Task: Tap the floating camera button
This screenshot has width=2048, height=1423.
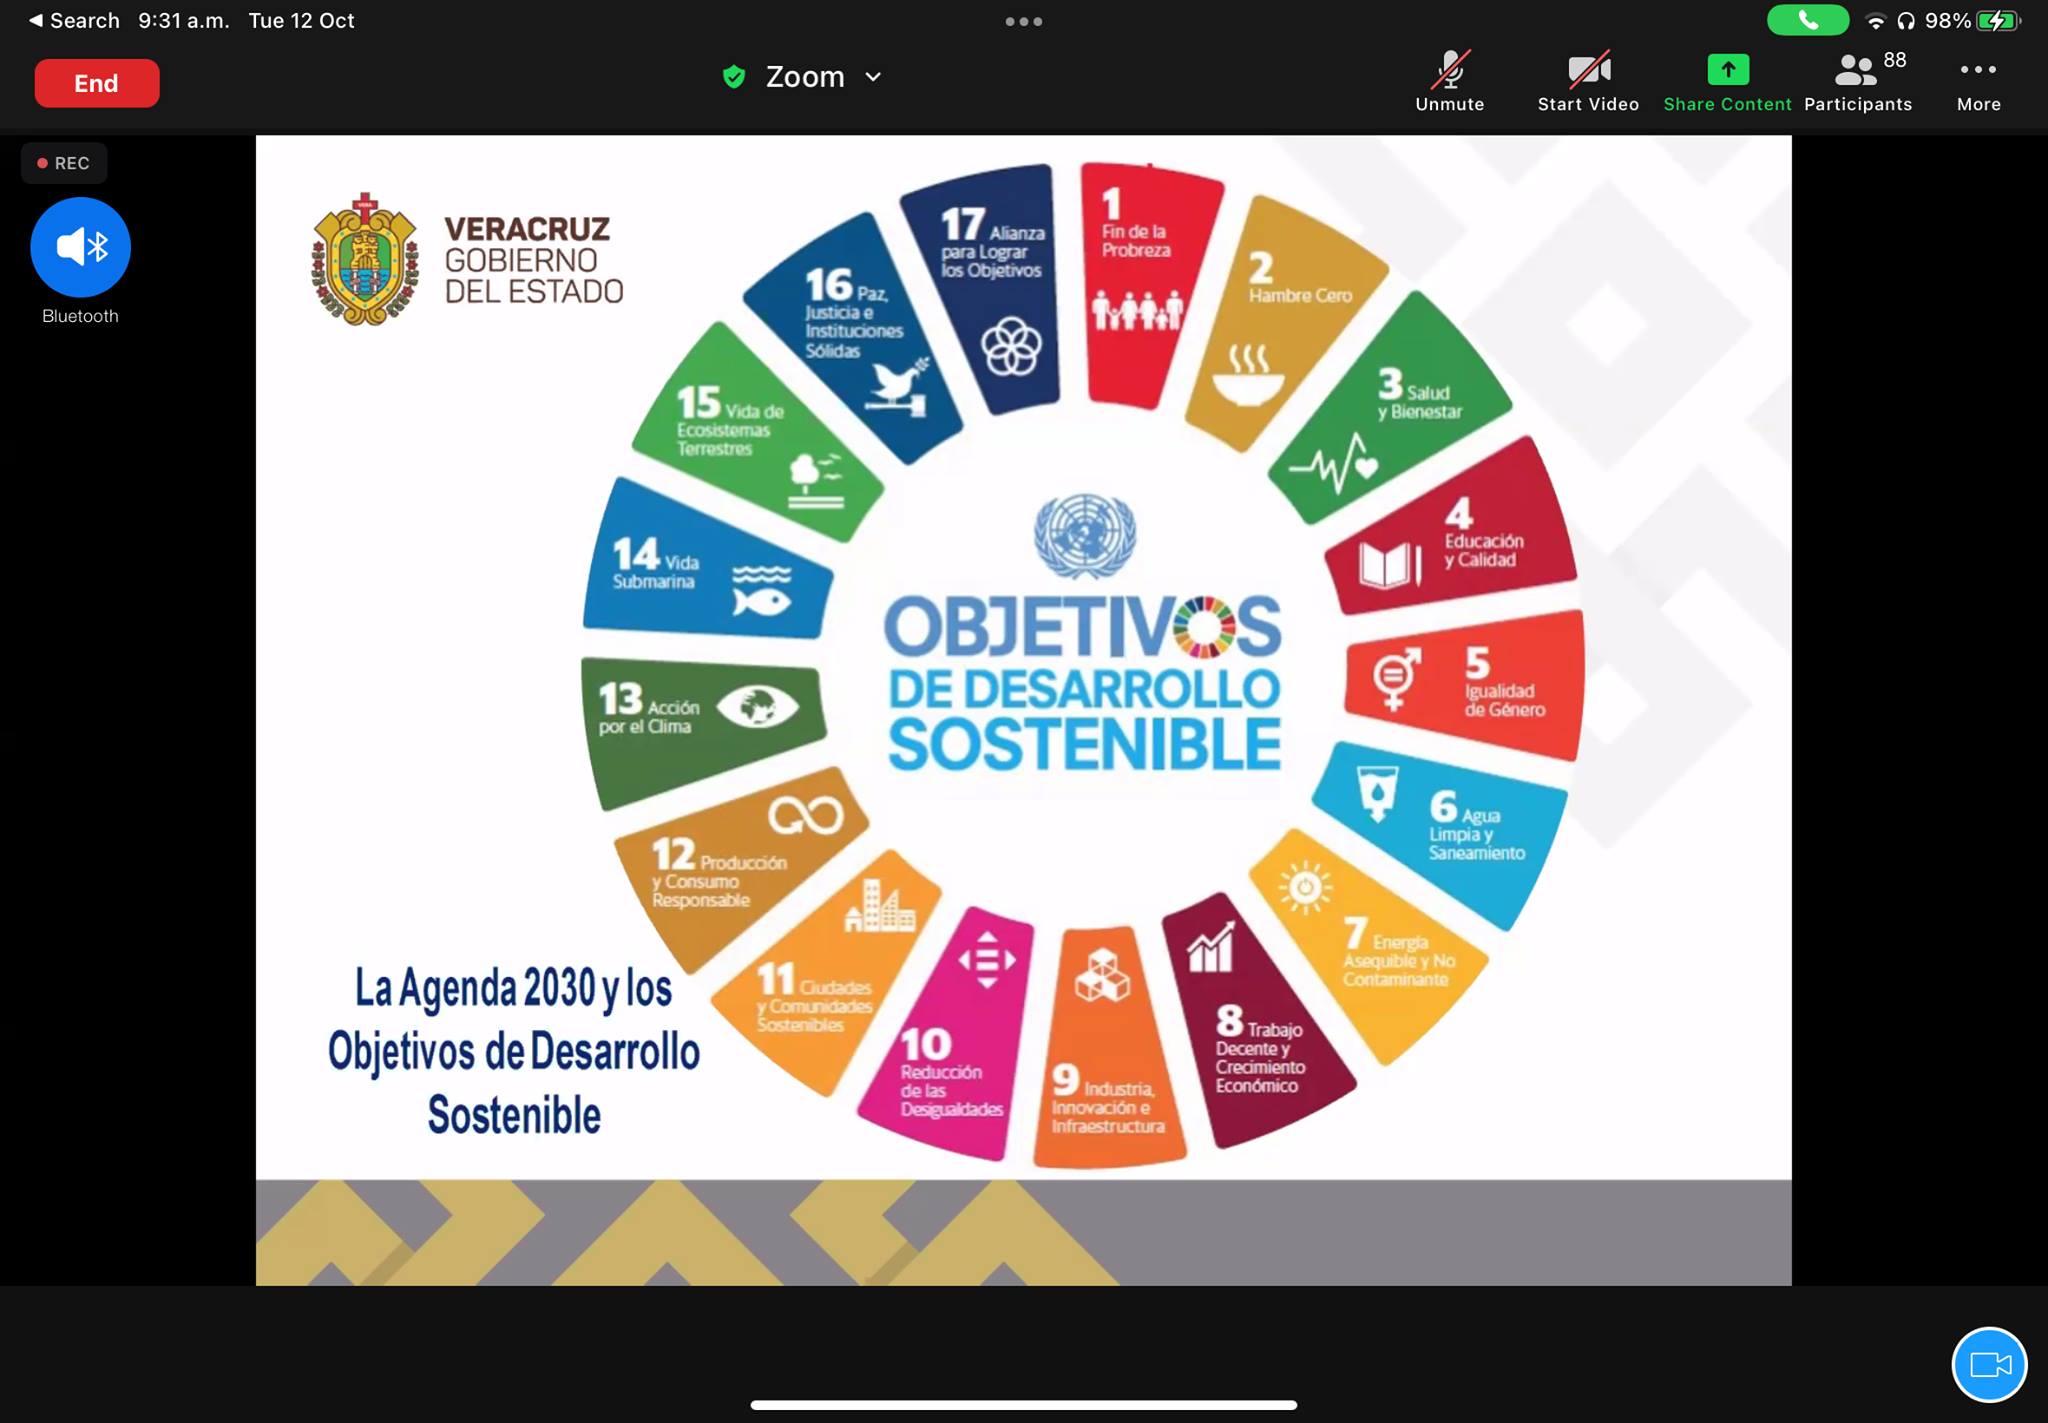Action: 1989,1364
